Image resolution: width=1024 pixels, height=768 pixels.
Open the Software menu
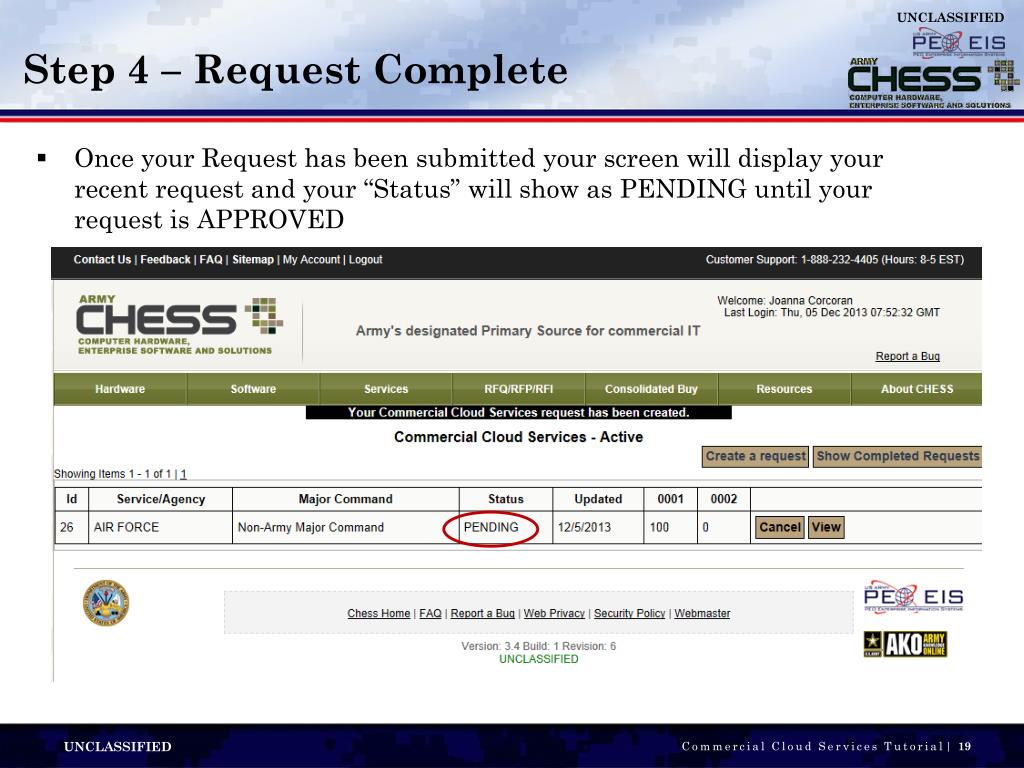pos(253,389)
